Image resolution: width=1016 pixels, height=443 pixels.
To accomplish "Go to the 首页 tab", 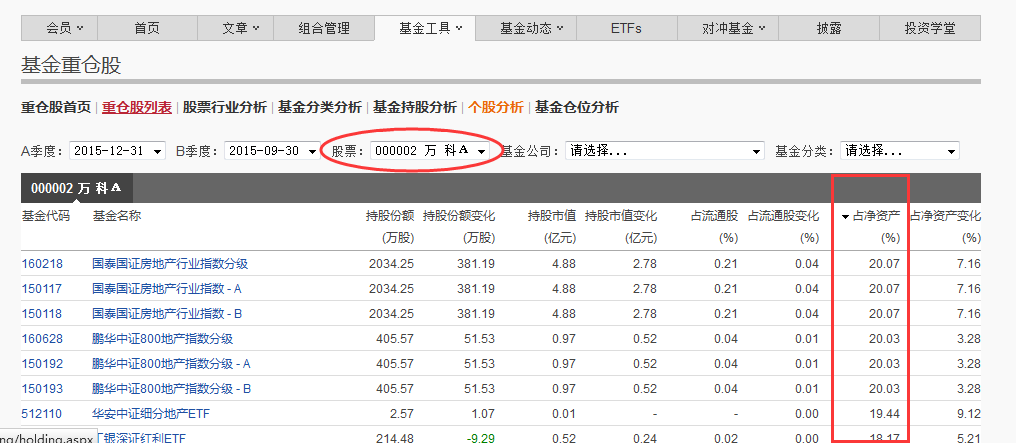I will coord(147,28).
